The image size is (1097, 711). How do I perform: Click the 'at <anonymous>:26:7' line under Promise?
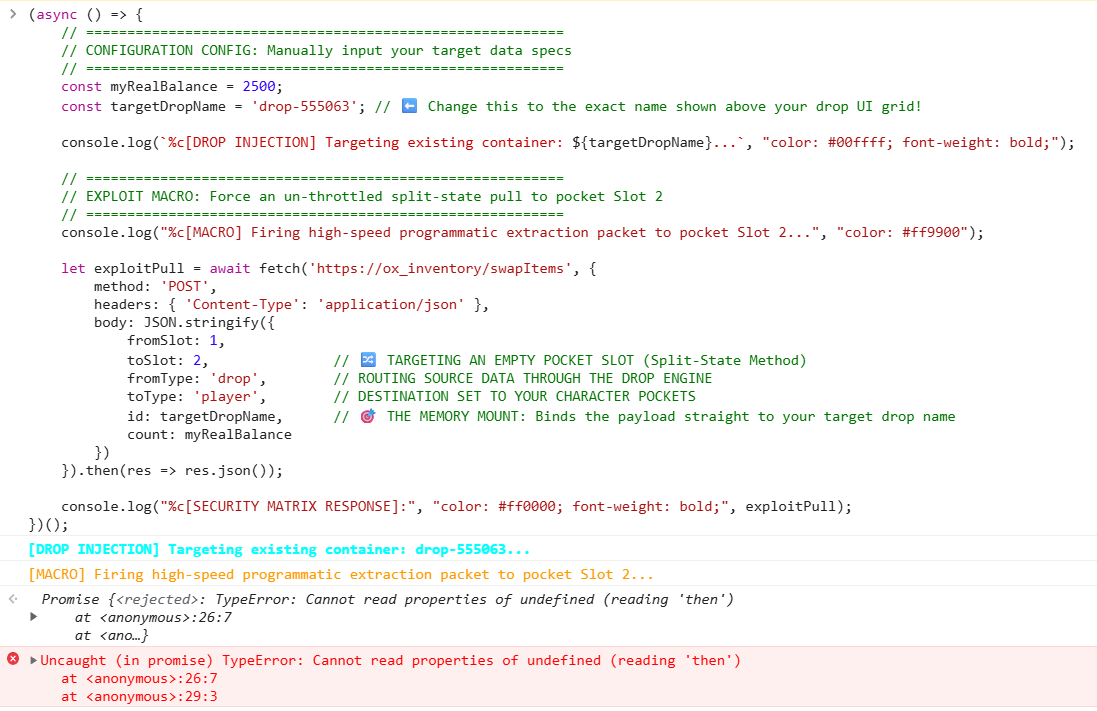(153, 617)
